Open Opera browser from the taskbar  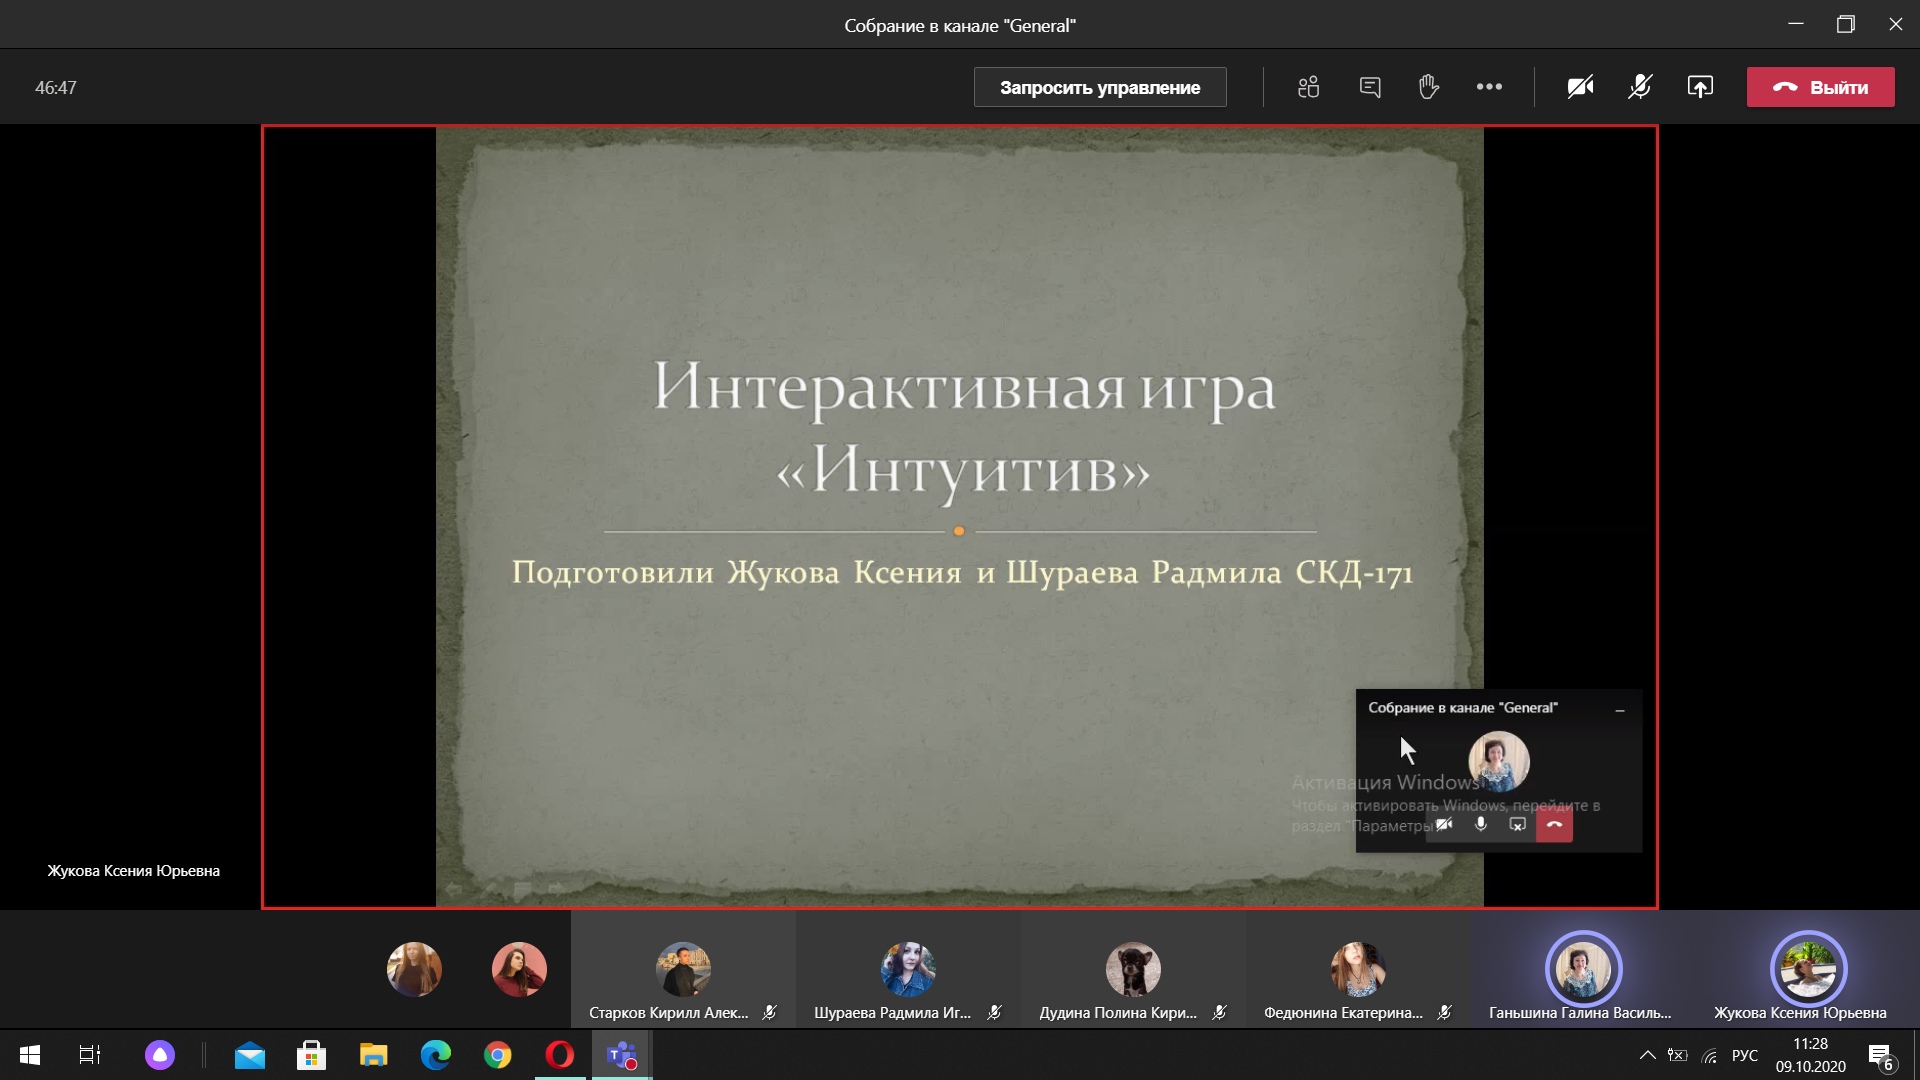tap(560, 1055)
